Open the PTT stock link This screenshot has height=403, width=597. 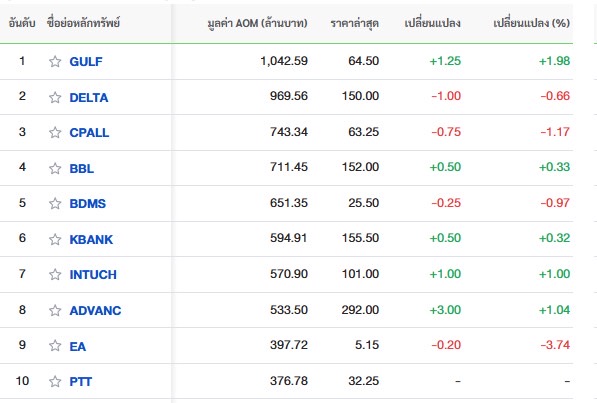(x=80, y=382)
